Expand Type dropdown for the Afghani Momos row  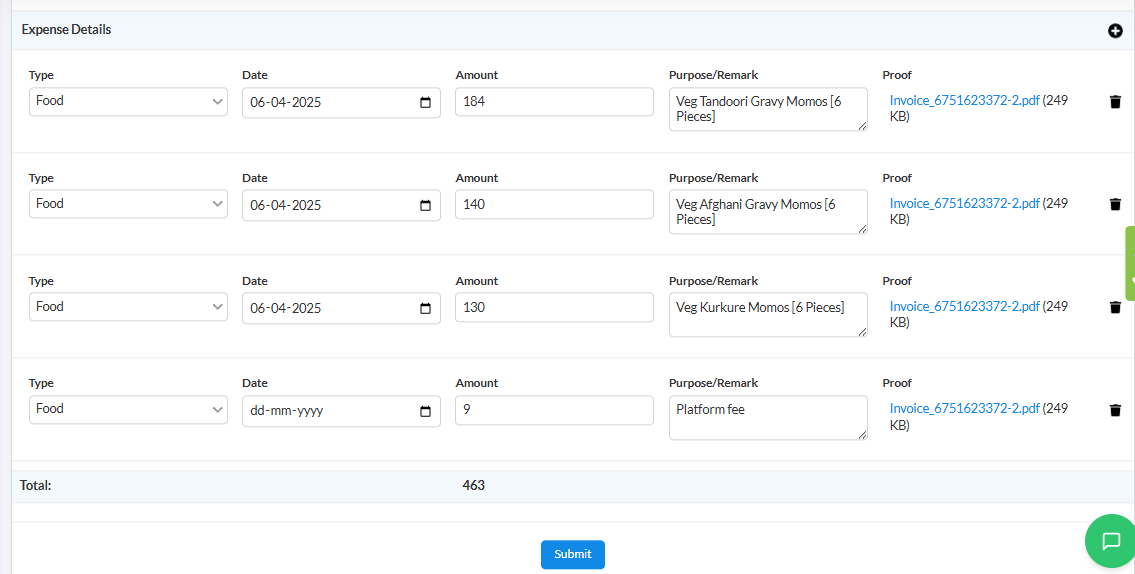[x=128, y=204]
